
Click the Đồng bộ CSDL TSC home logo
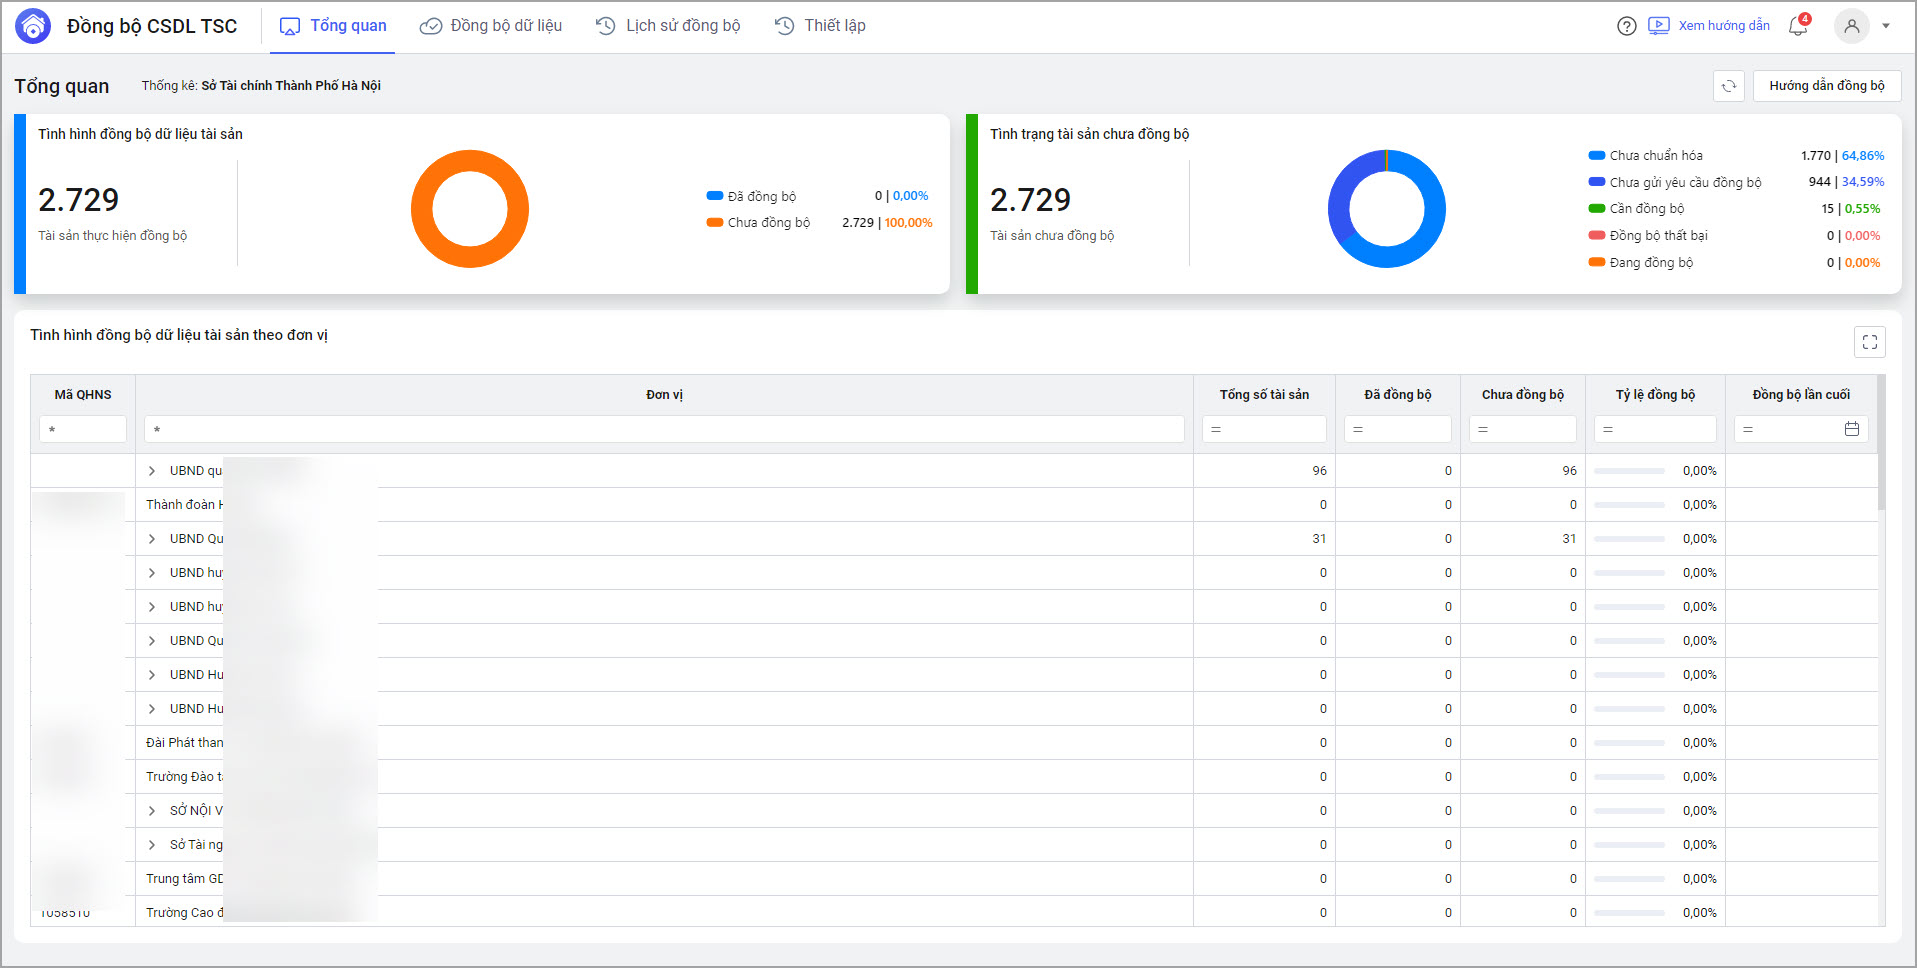tap(33, 26)
